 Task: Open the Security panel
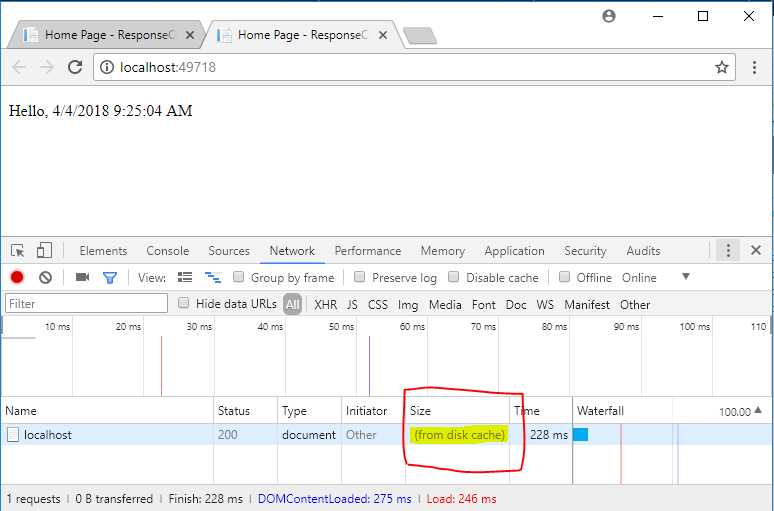pyautogui.click(x=585, y=251)
